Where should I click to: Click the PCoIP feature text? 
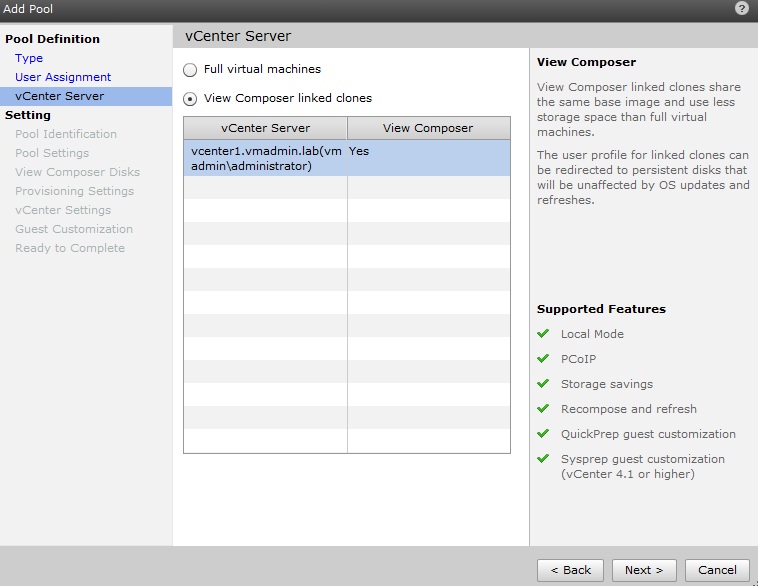tap(578, 359)
